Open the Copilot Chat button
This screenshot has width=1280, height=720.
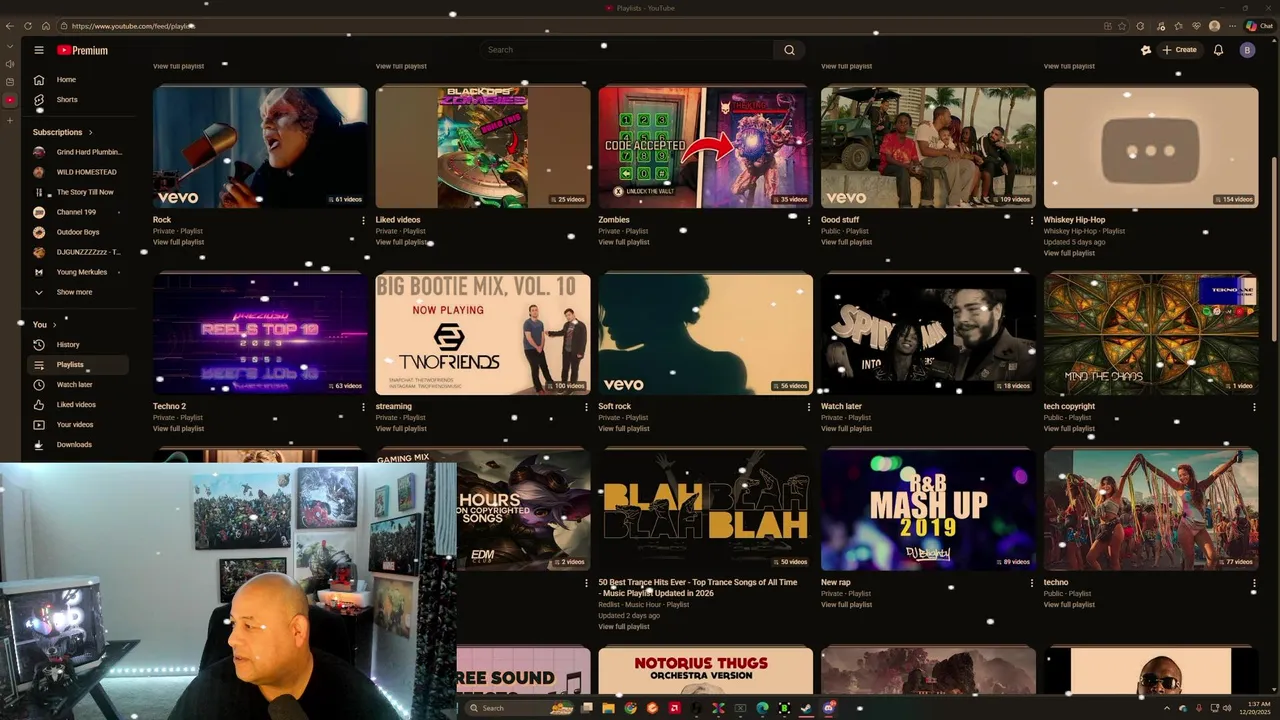point(1259,26)
